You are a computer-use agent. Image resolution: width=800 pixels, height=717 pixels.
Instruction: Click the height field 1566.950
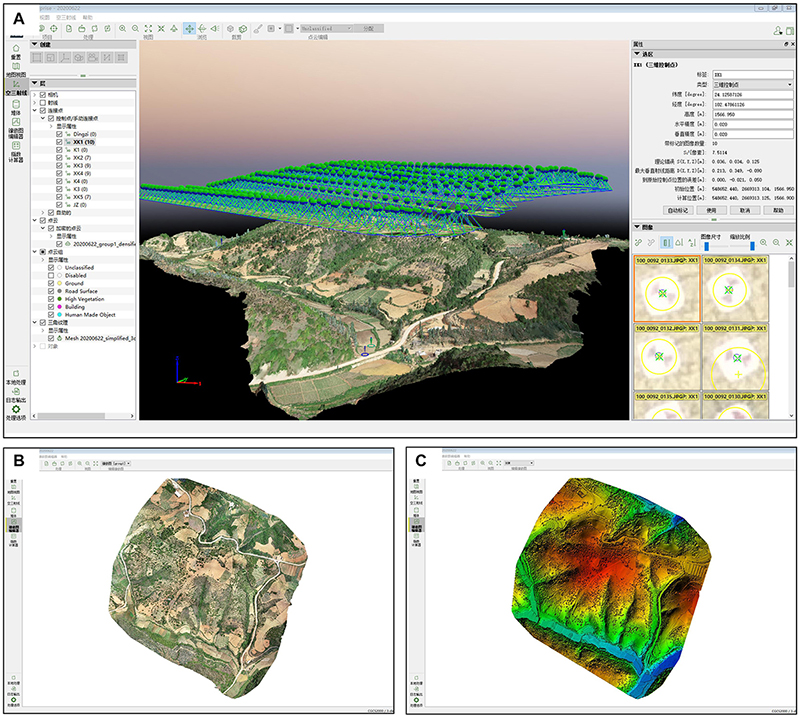point(753,114)
